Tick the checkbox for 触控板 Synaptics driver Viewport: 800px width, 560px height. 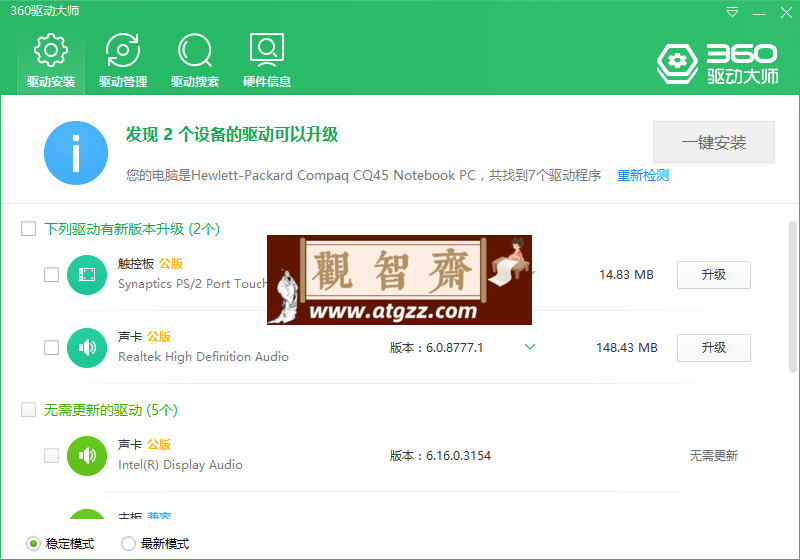[x=52, y=274]
